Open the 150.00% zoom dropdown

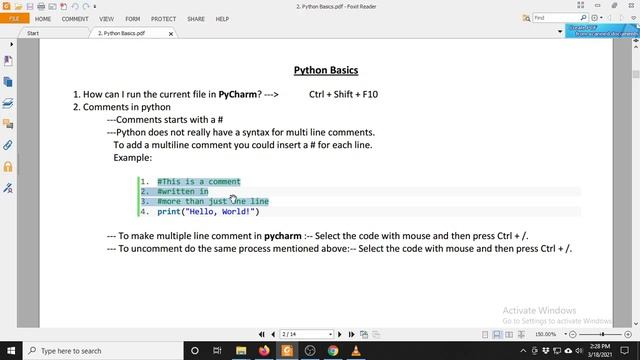[x=565, y=334]
